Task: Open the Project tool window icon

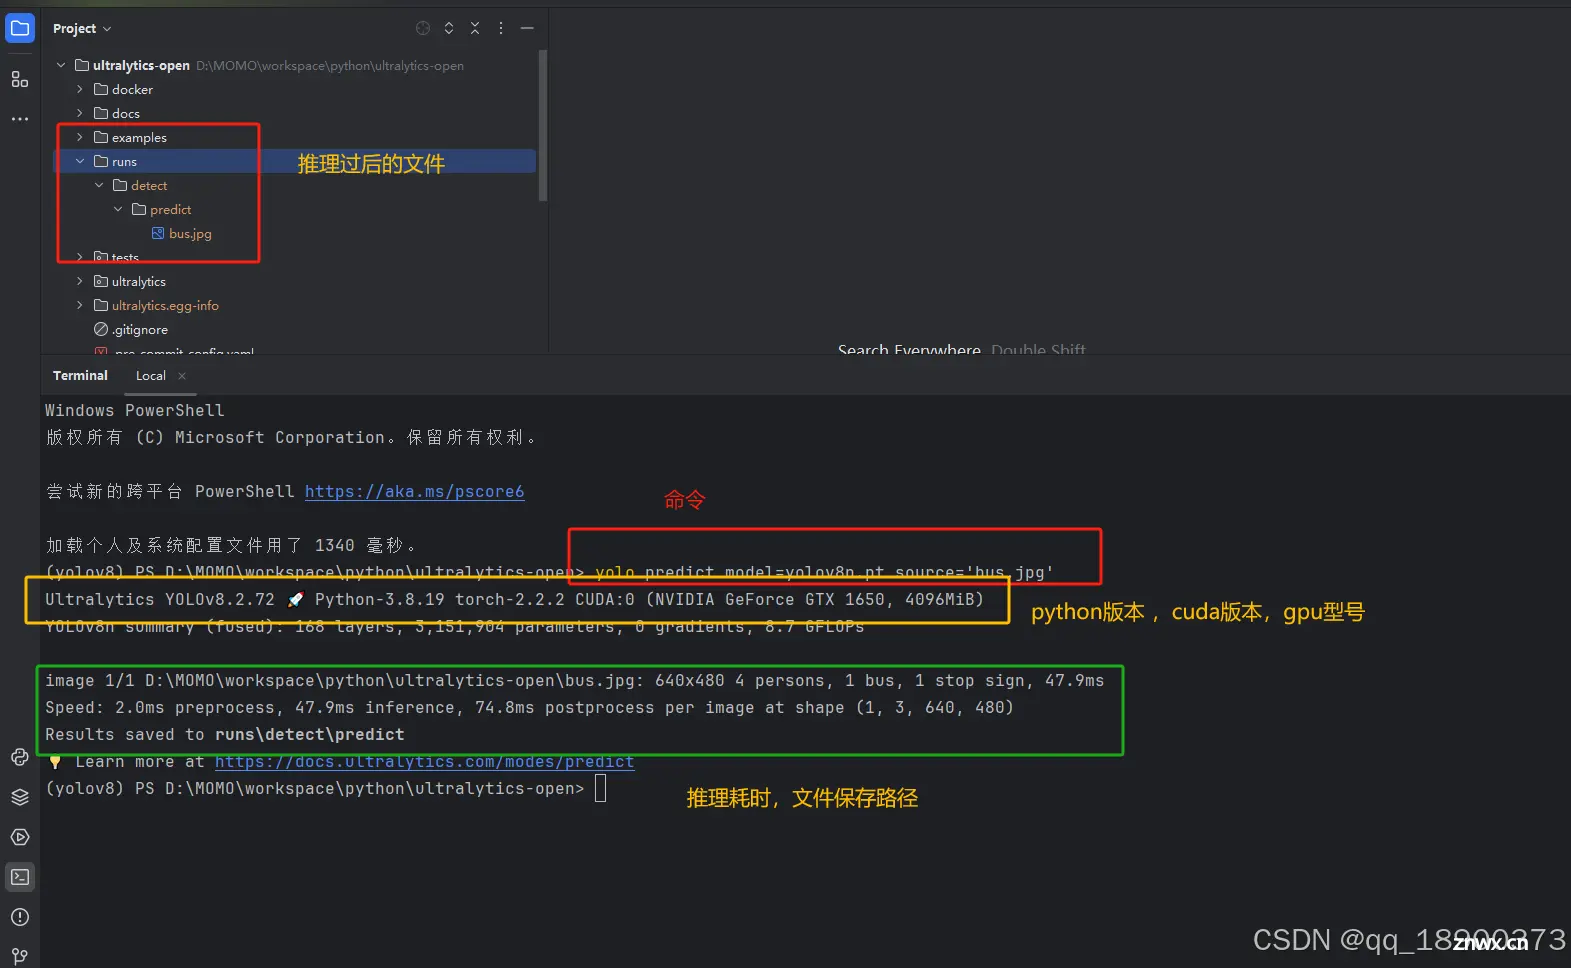Action: tap(20, 28)
